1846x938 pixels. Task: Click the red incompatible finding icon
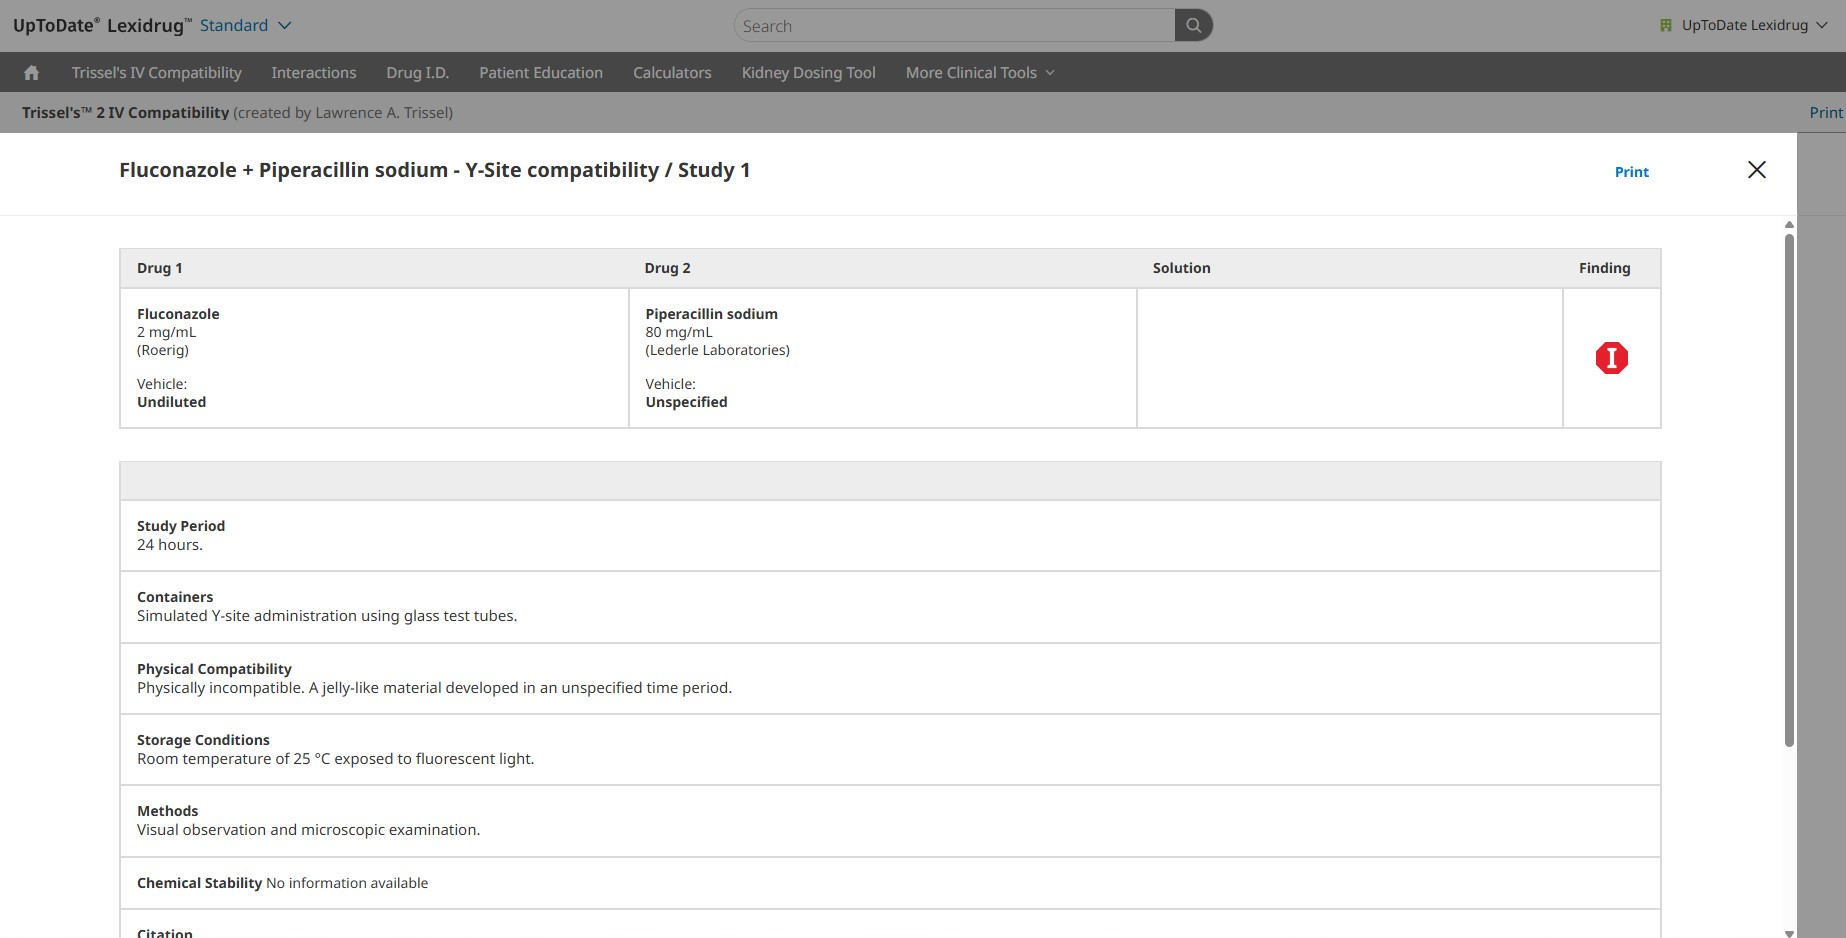point(1611,358)
